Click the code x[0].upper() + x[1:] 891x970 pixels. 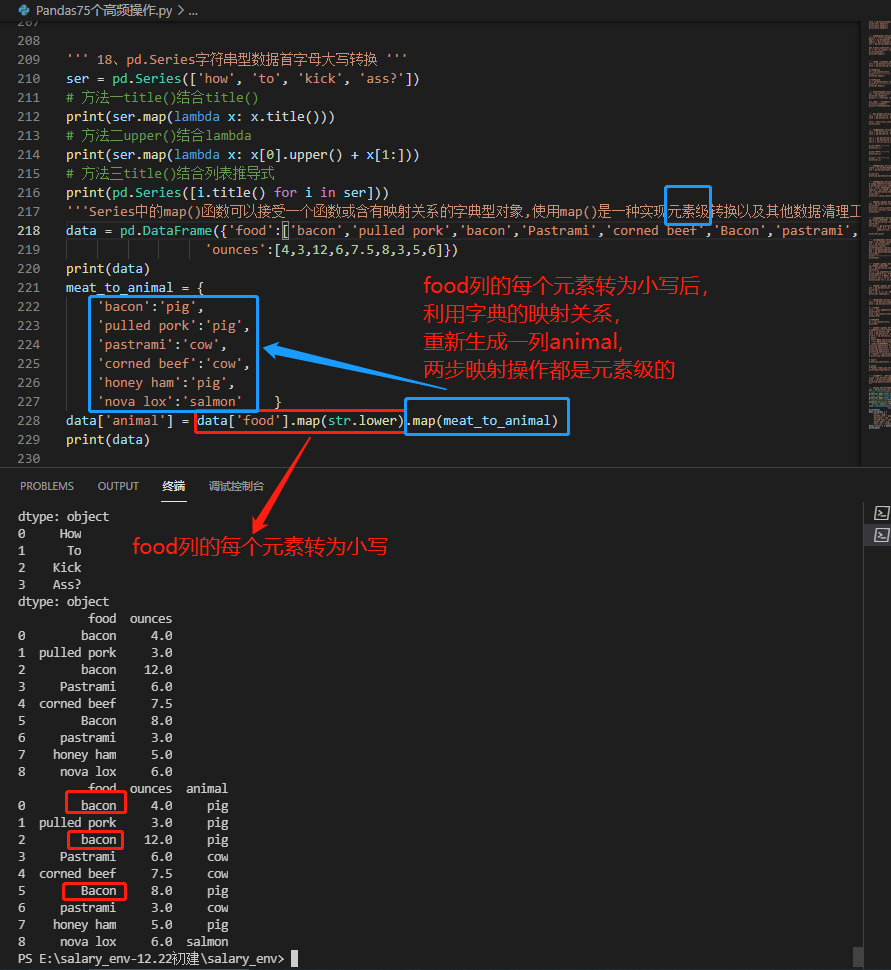pos(327,155)
